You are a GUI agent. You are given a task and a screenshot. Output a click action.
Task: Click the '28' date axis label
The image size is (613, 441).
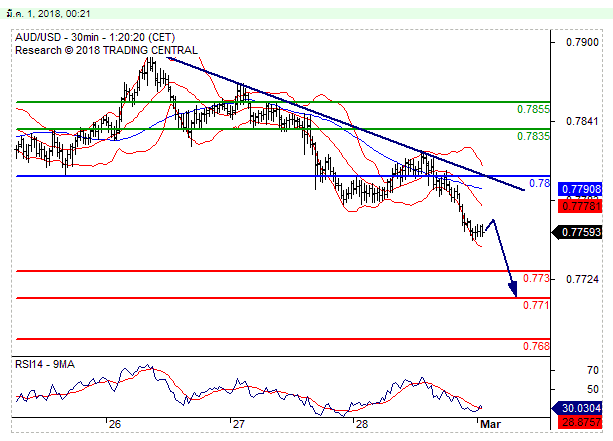click(362, 424)
